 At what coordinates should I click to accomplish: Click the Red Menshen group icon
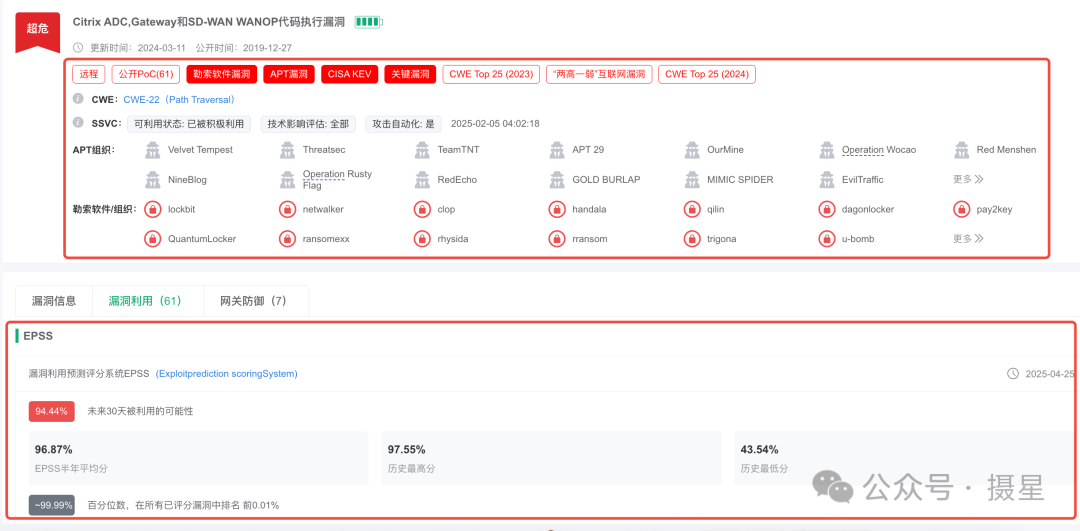coord(962,149)
